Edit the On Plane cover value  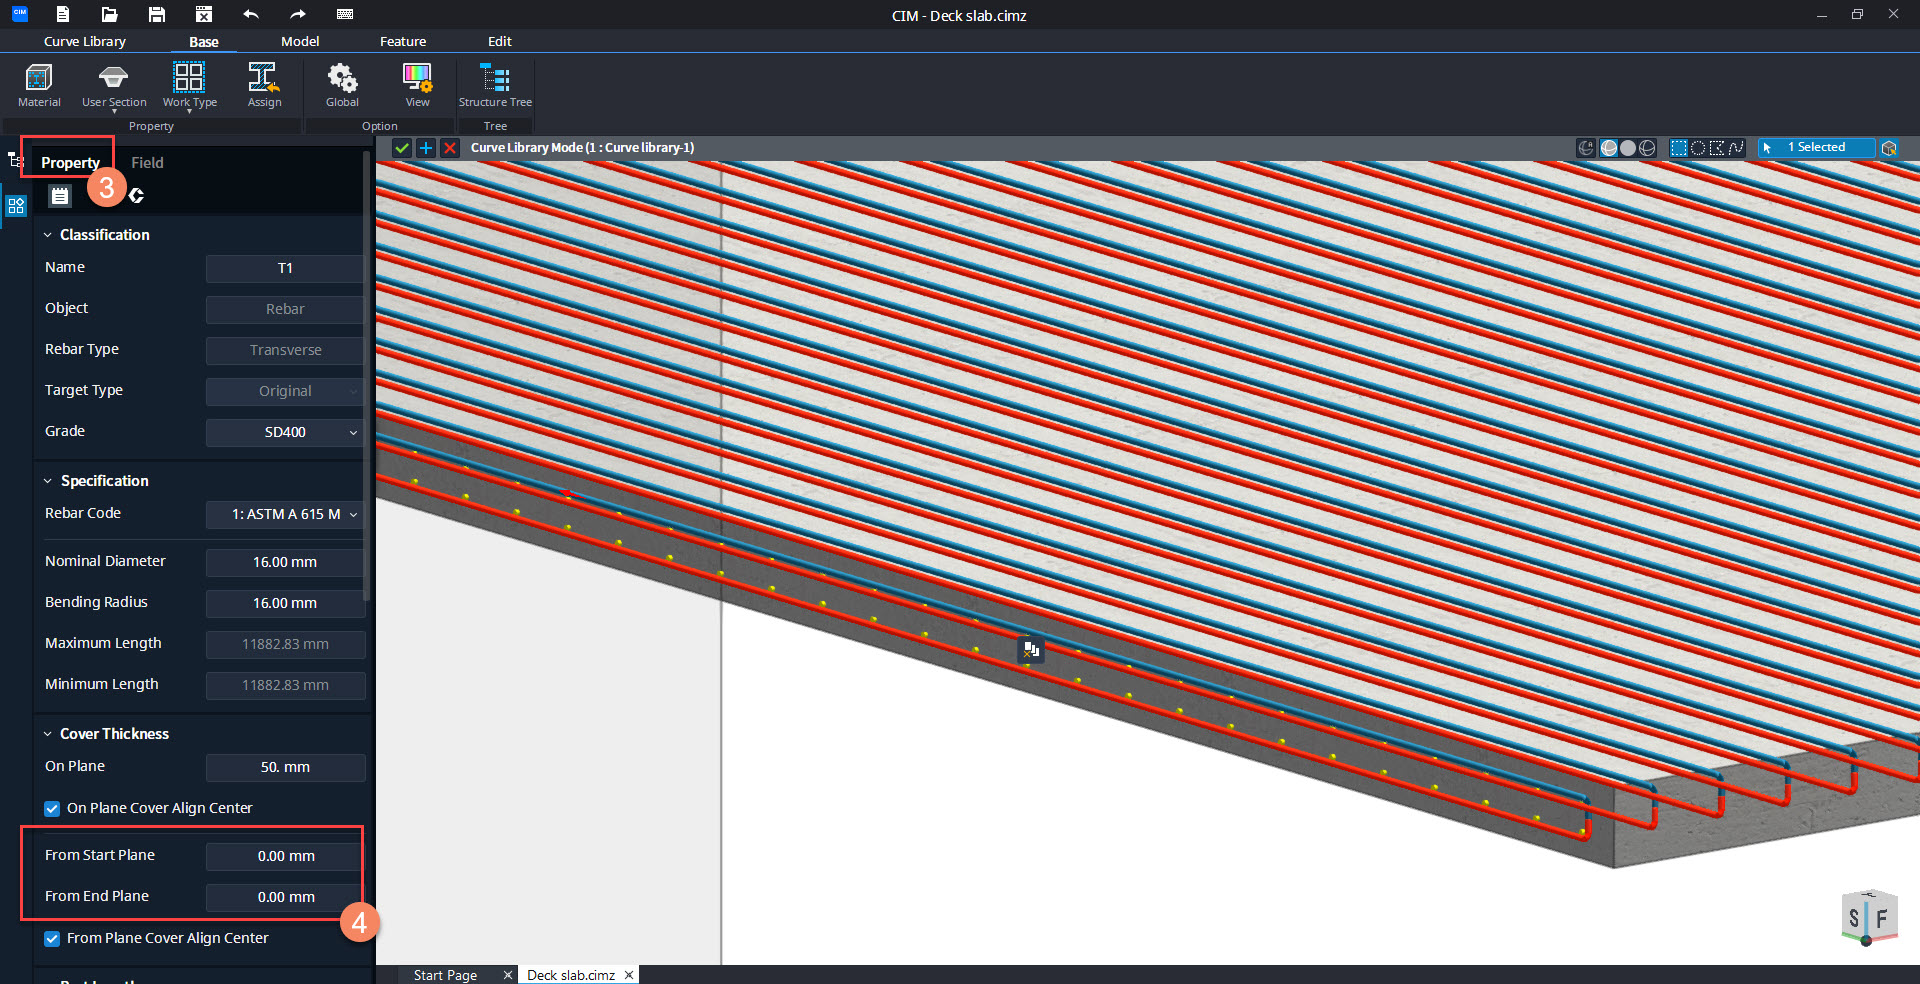(285, 767)
